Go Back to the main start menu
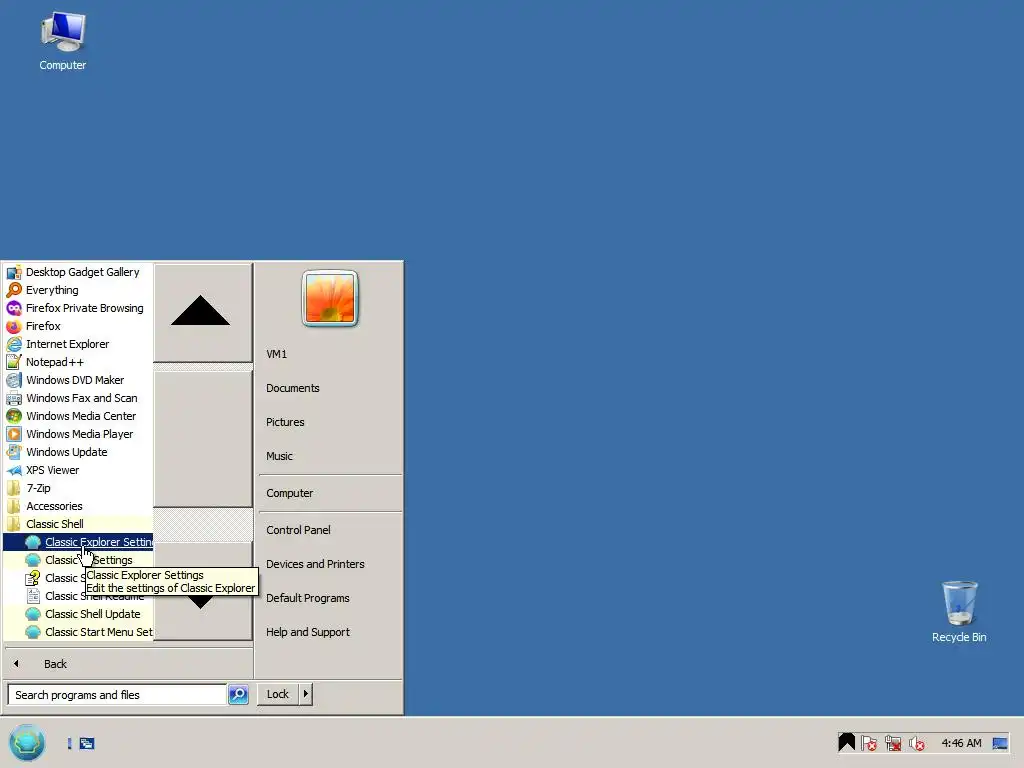This screenshot has height=768, width=1024. coord(129,664)
